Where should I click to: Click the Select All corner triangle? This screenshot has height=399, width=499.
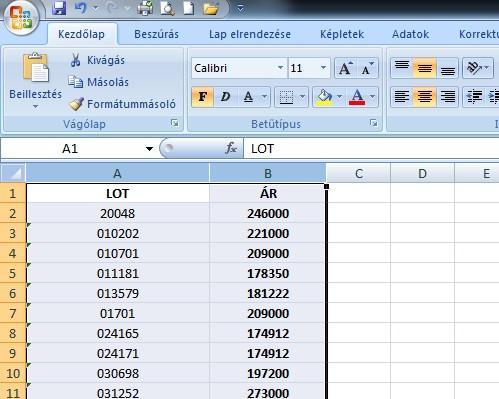[13, 173]
